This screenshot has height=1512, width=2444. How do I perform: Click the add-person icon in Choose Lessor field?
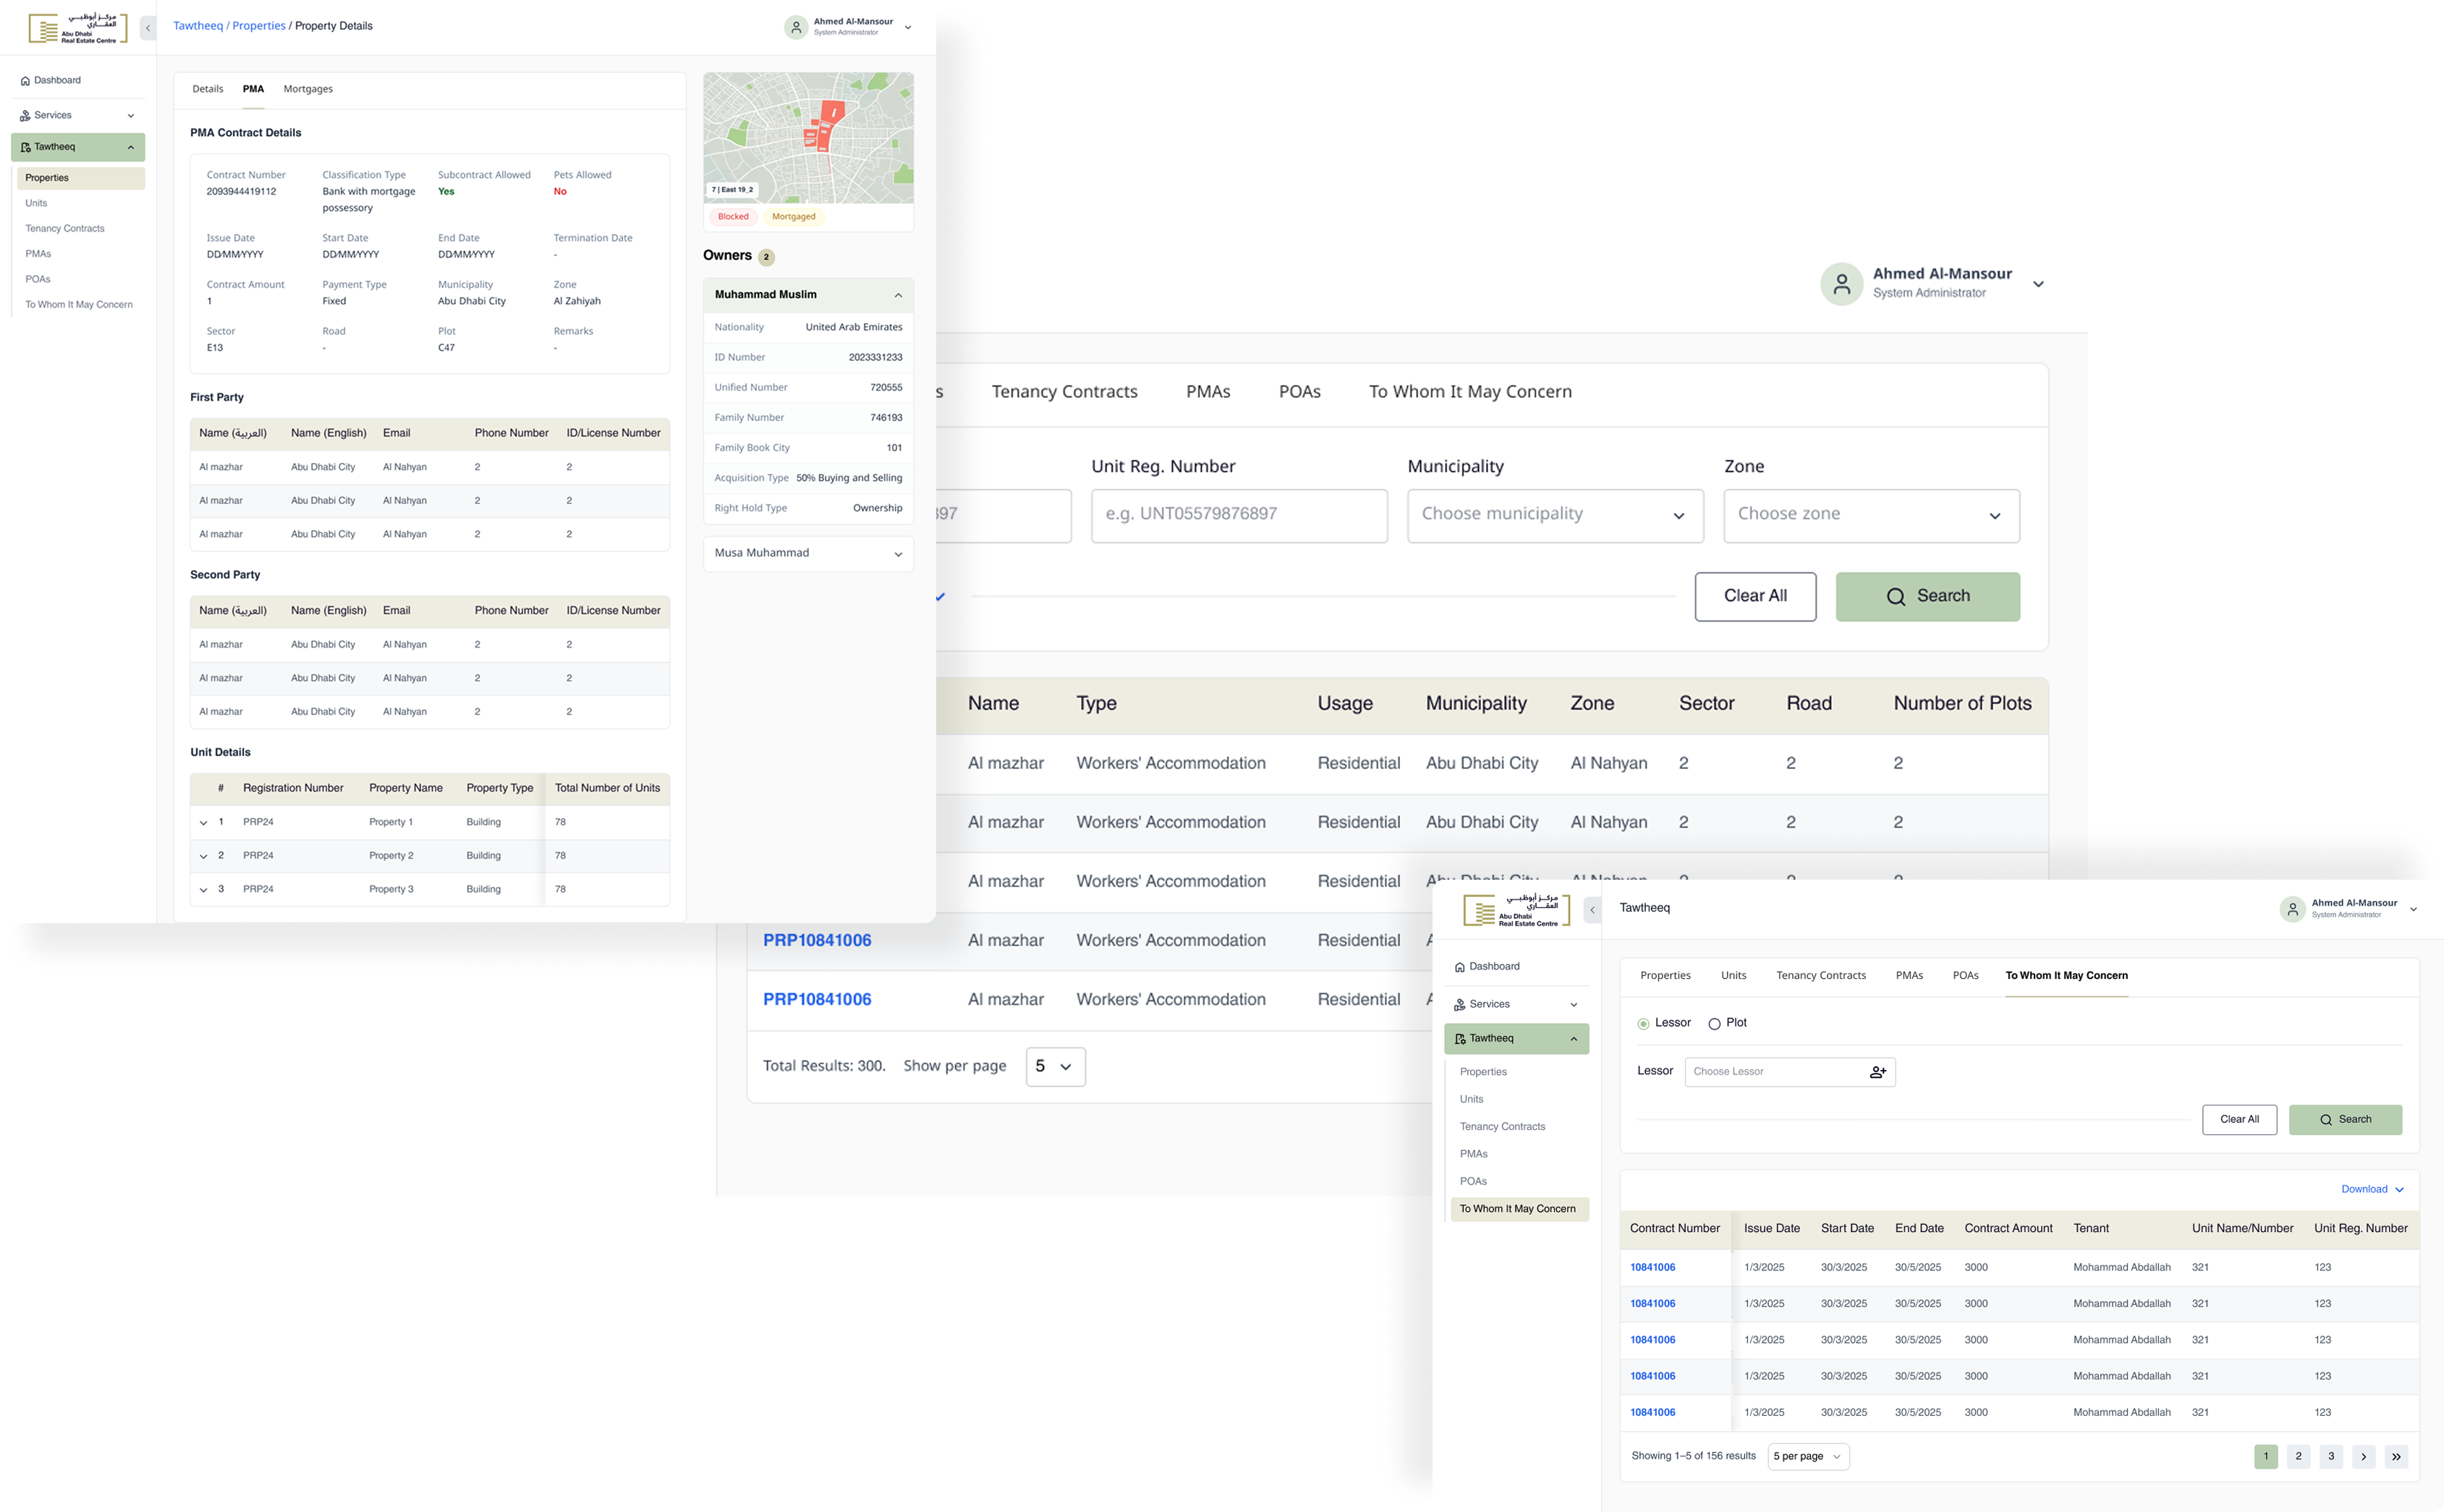tap(1878, 1072)
